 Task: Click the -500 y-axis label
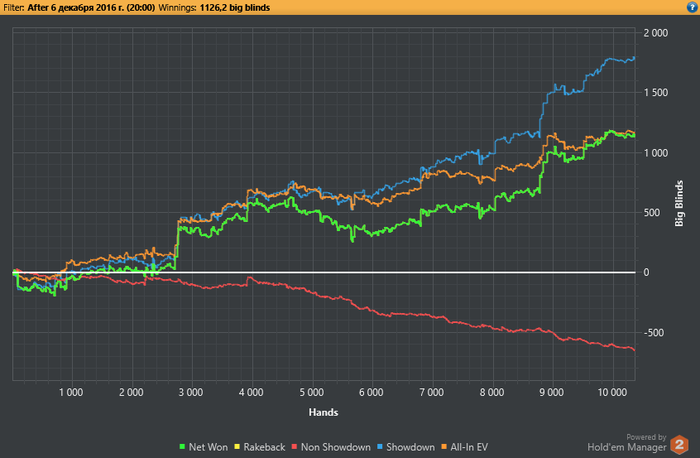(x=654, y=333)
